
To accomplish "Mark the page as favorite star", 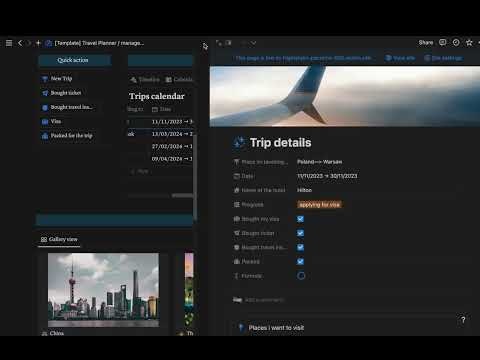I will click(x=469, y=42).
